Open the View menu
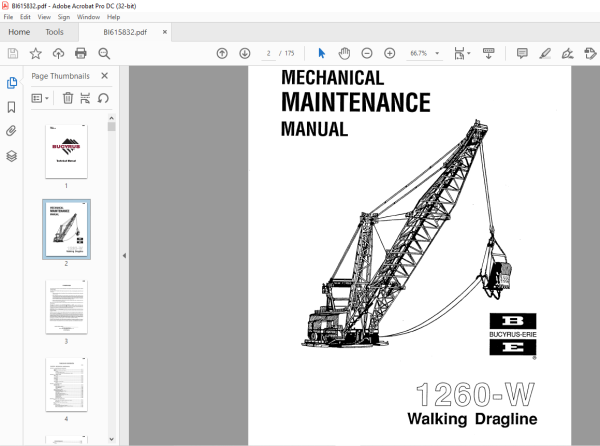600x446 pixels. tap(44, 17)
